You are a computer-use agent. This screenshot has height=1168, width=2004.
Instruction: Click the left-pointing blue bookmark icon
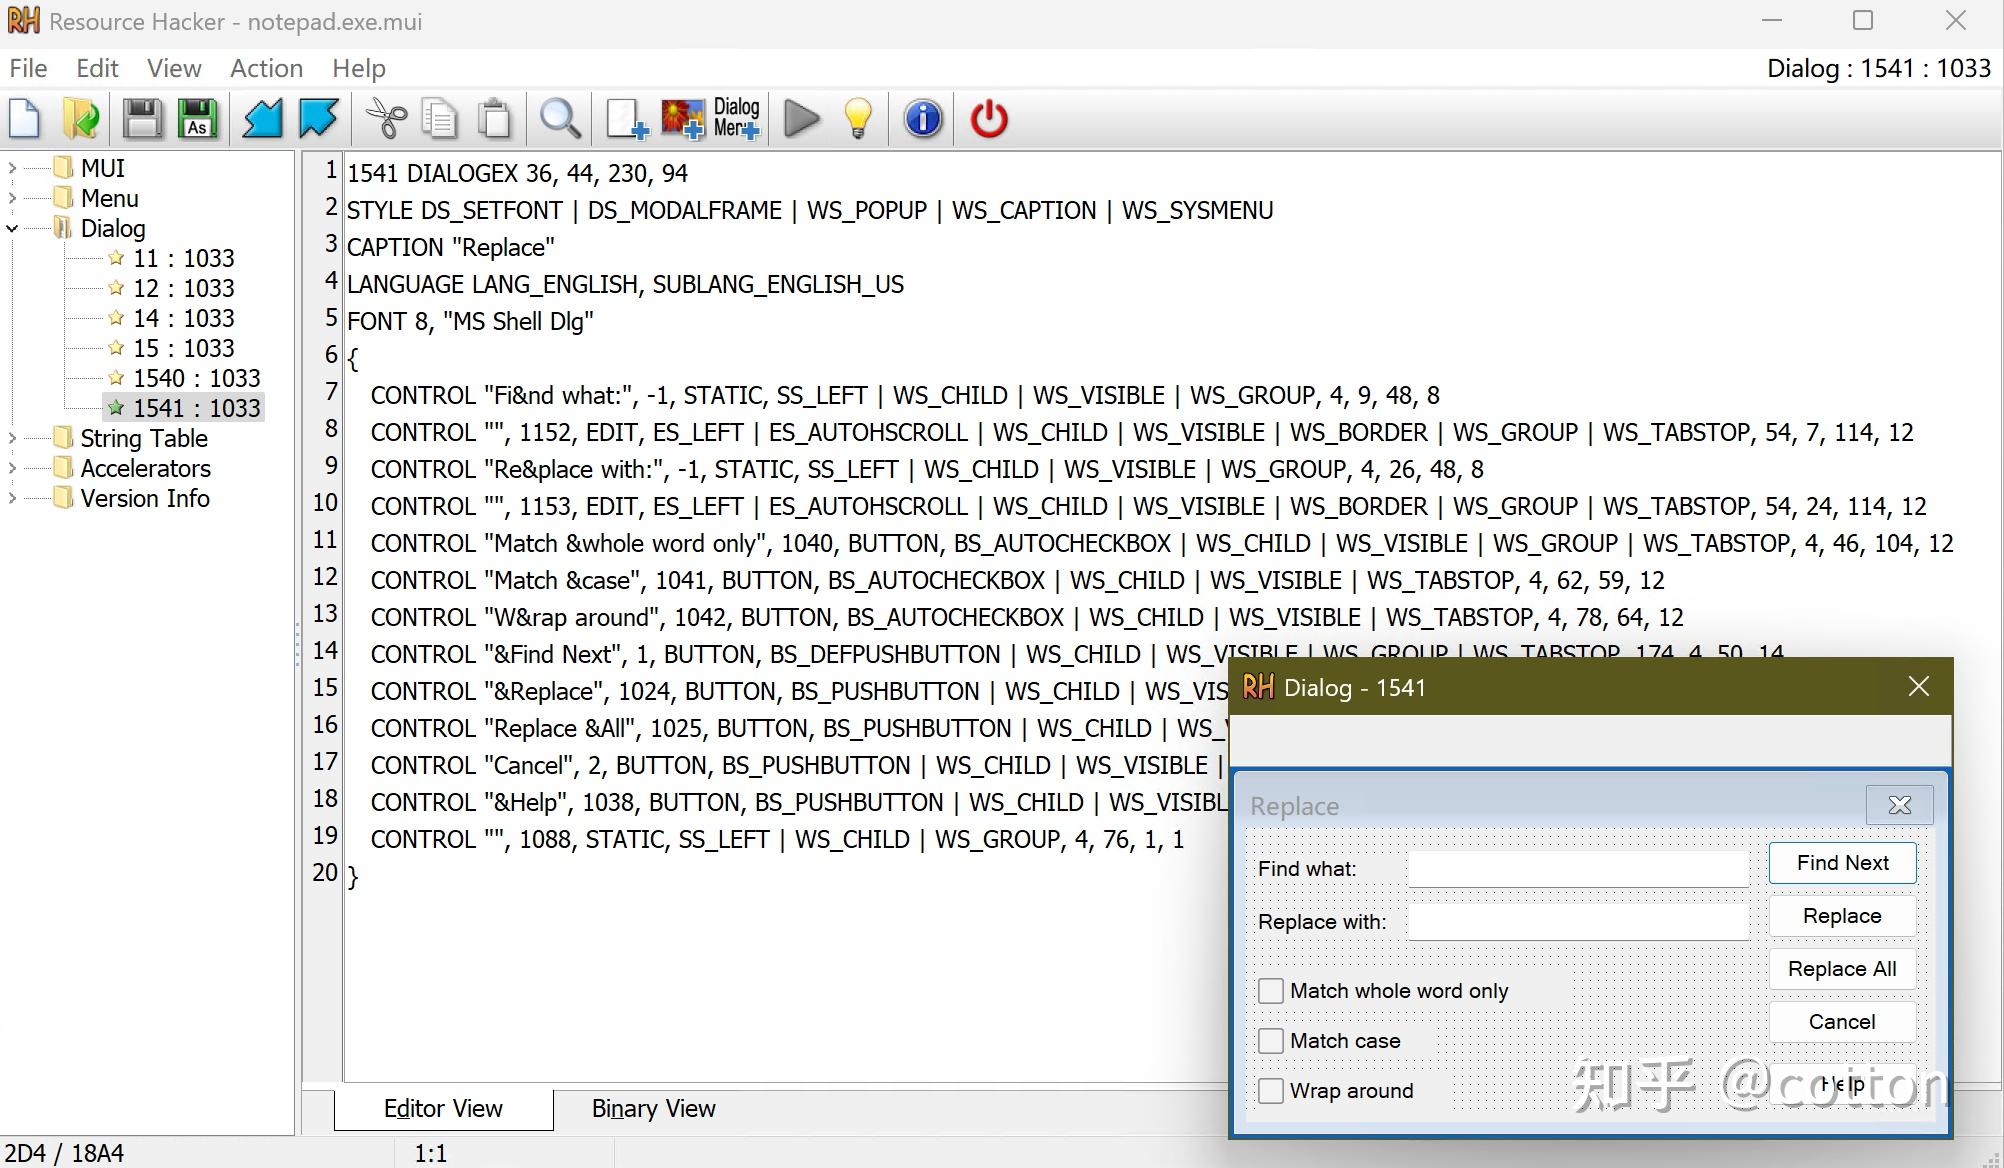262,119
